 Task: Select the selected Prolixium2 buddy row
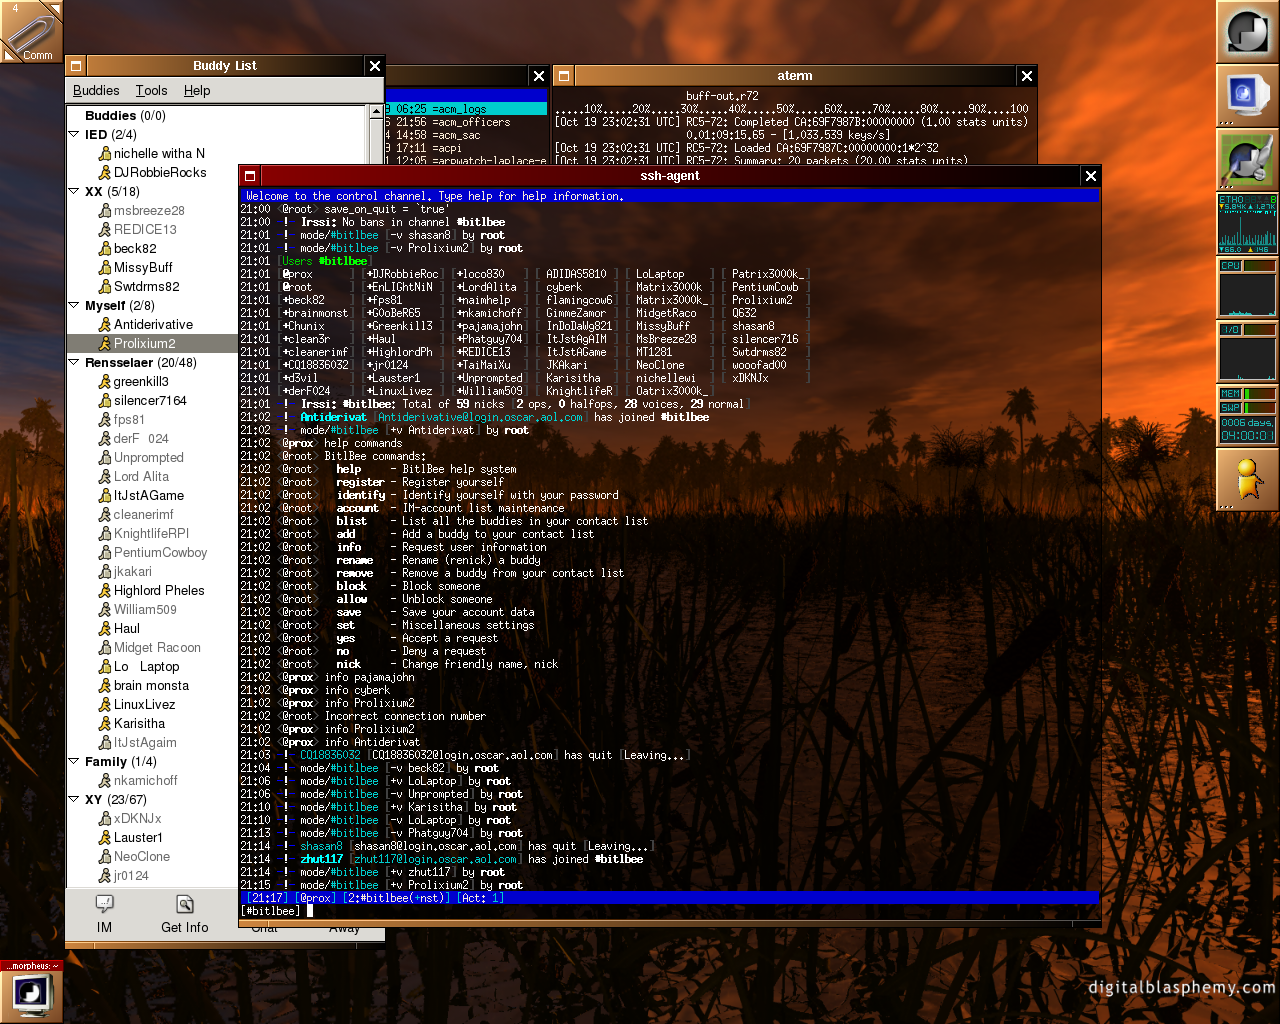[152, 344]
